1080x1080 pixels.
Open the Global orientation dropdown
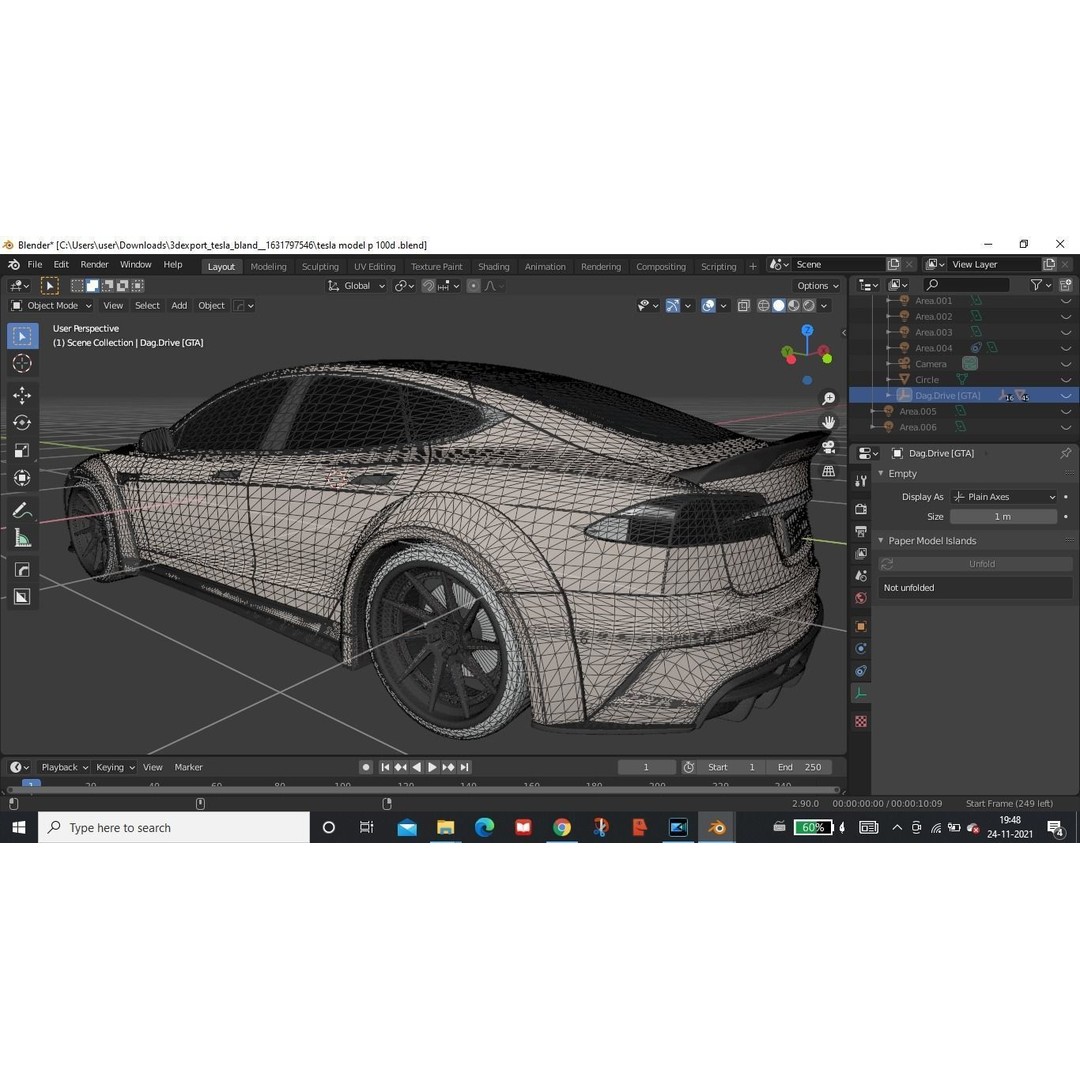(356, 286)
